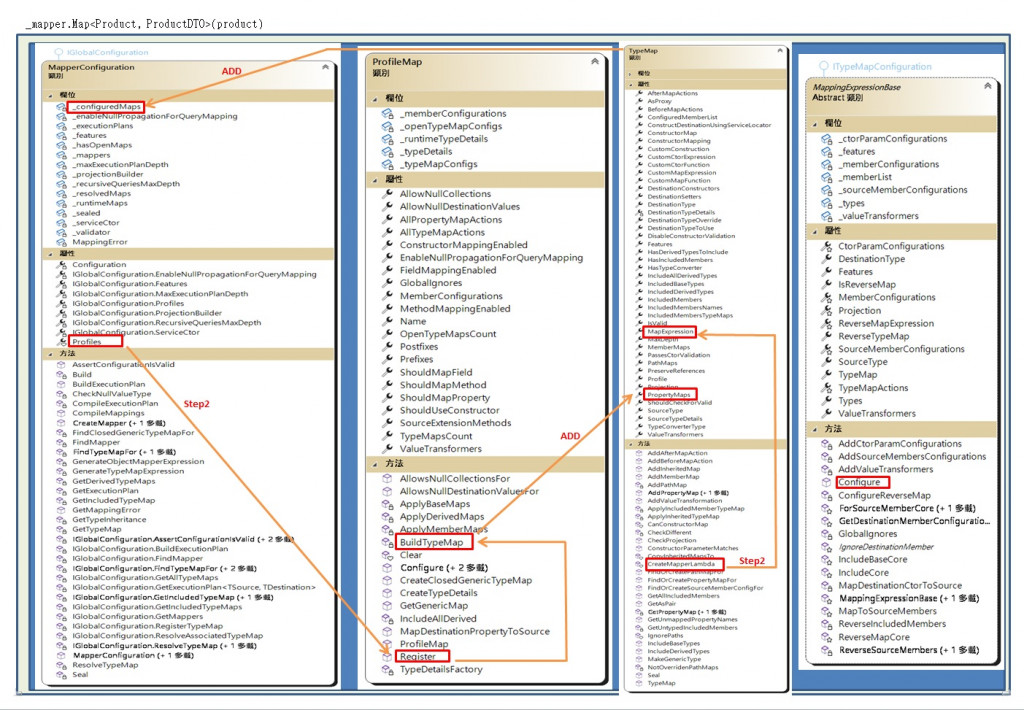Collapse the 方法 section of MappingExpressionBase
Screen dimensions: 1024x710
click(x=815, y=430)
